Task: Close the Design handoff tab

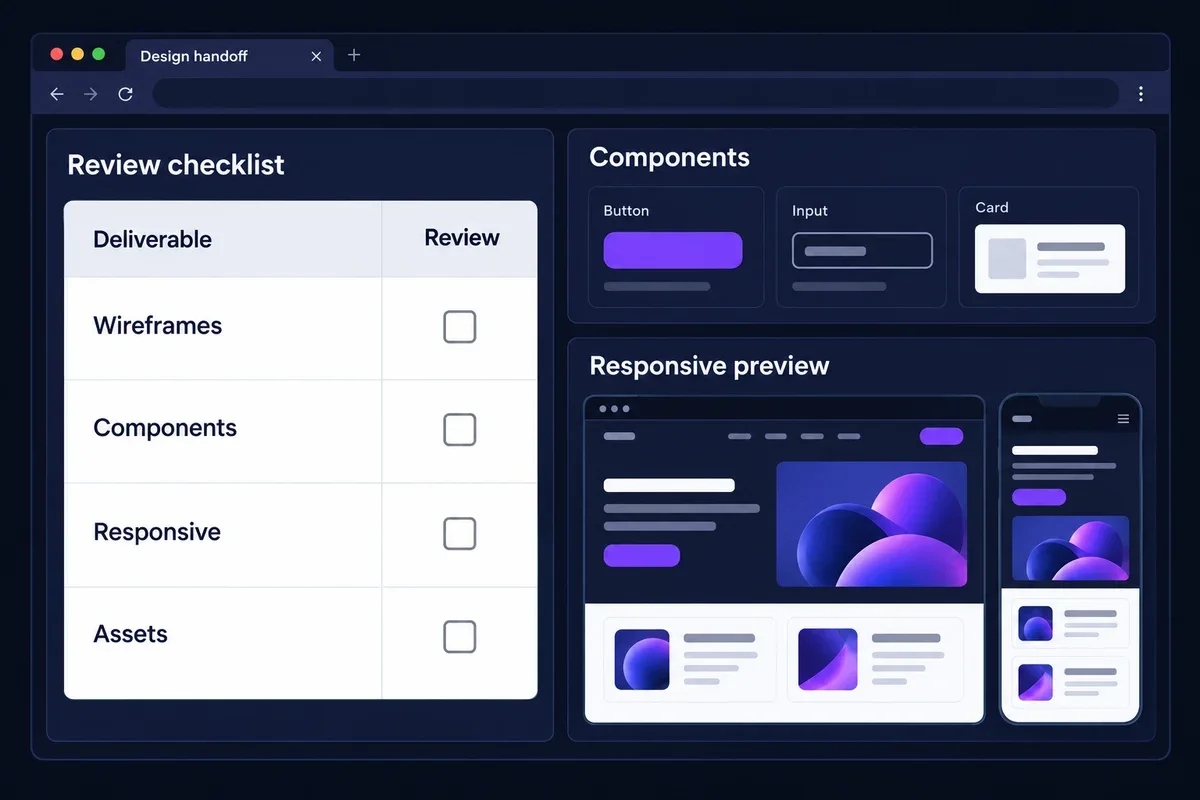Action: [x=316, y=57]
